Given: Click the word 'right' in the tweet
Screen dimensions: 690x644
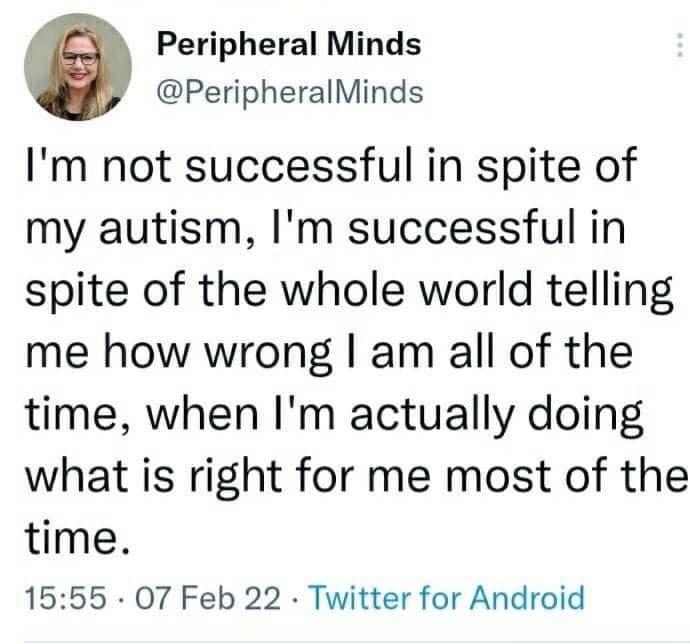Looking at the screenshot, I should 236,478.
